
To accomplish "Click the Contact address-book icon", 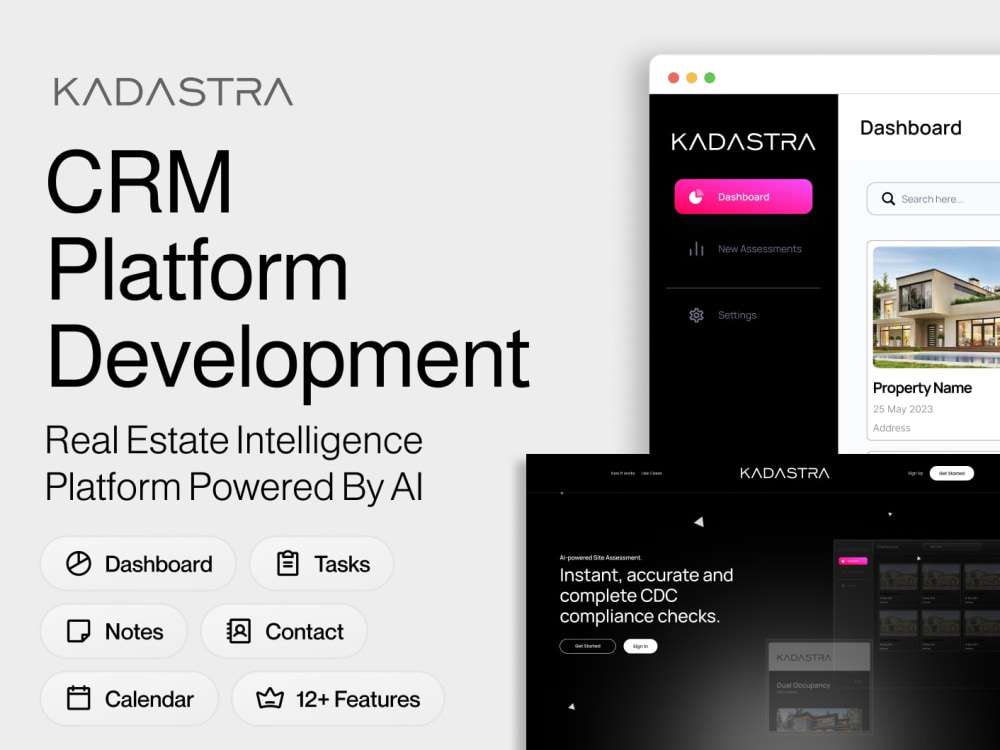I will (x=239, y=631).
